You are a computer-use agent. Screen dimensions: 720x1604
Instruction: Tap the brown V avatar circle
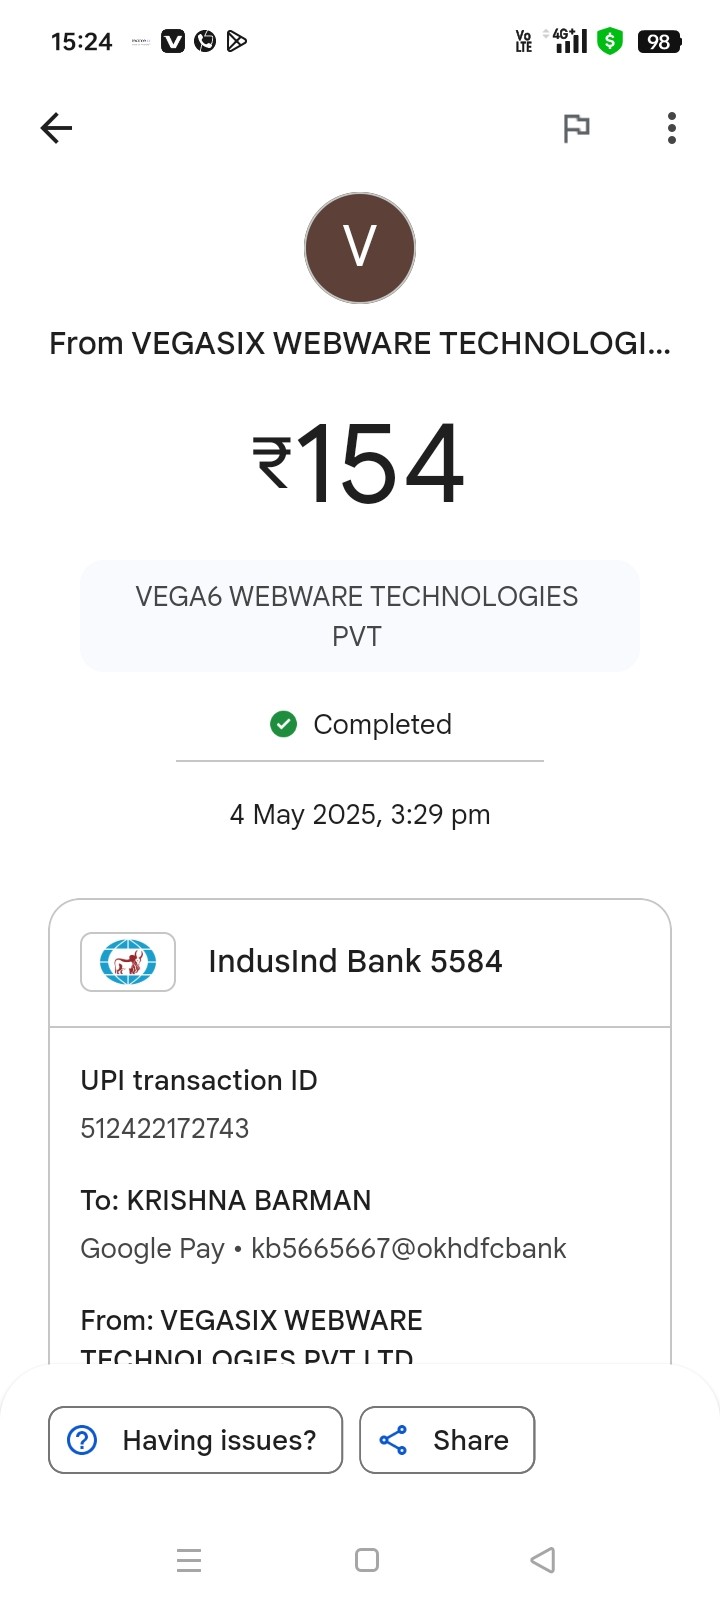tap(360, 248)
